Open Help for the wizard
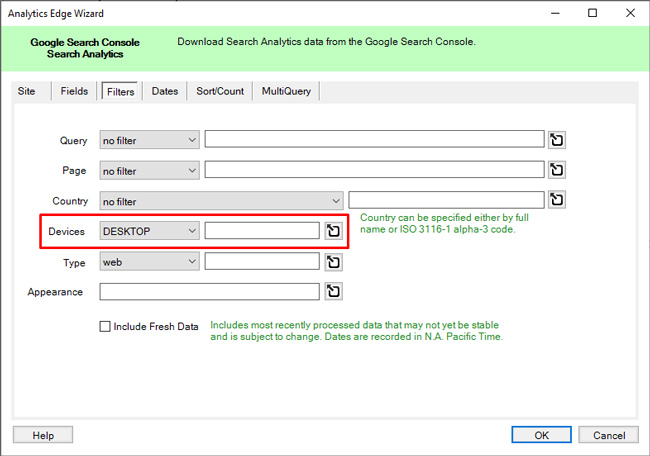This screenshot has width=650, height=456. (43, 435)
